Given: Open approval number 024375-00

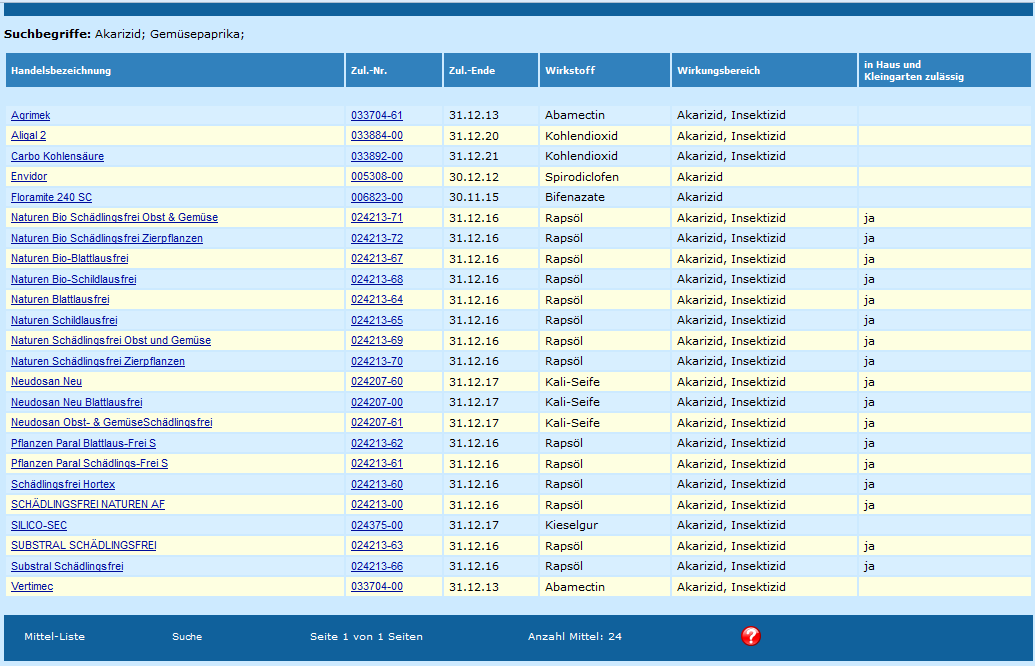Looking at the screenshot, I should [x=377, y=525].
